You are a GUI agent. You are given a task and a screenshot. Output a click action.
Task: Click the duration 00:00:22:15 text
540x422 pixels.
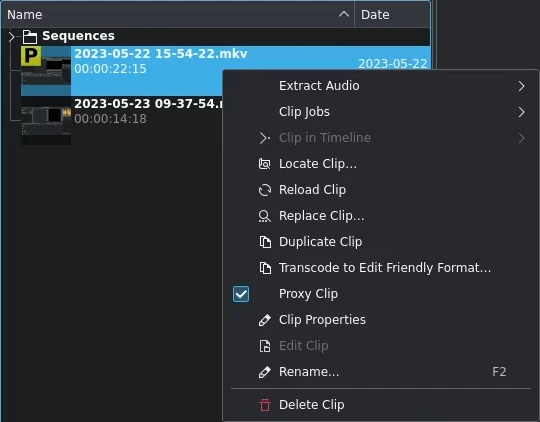(110, 69)
